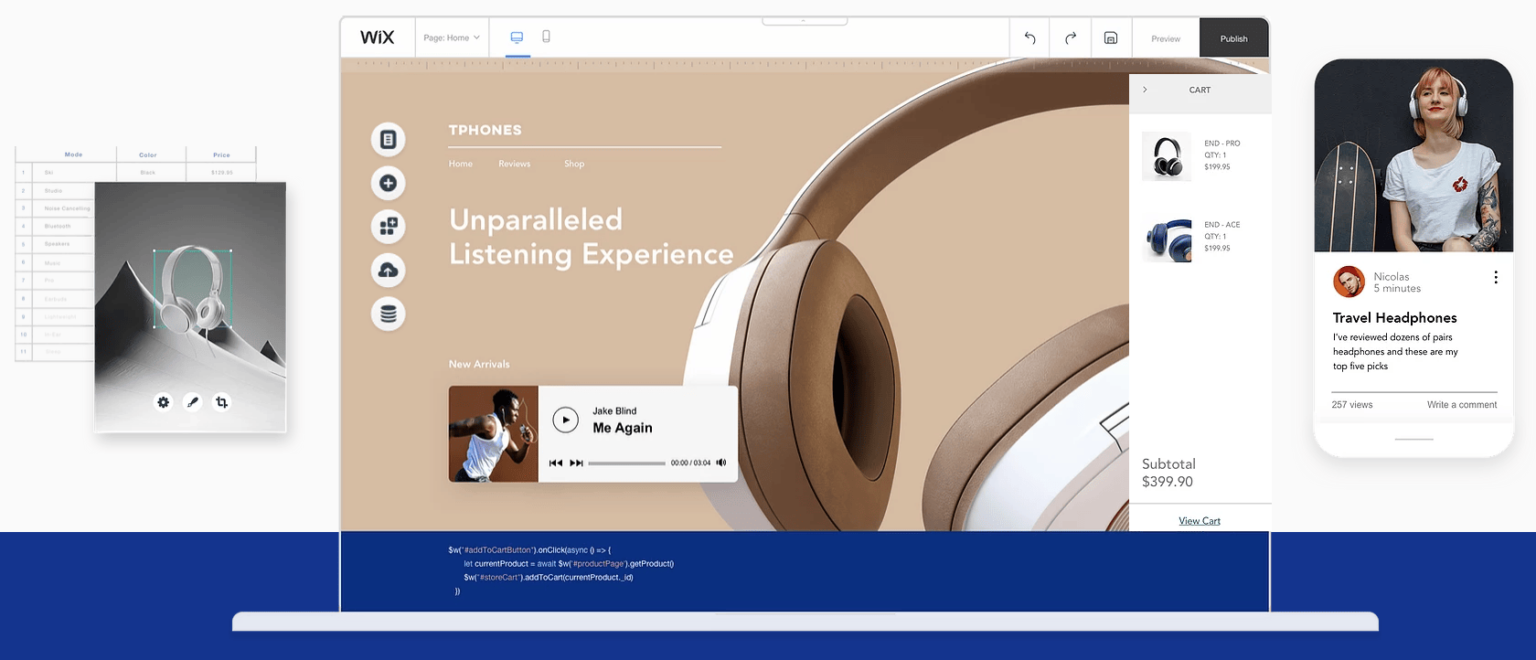1536x660 pixels.
Task: Click the Save icon in top toolbar
Action: (1110, 38)
